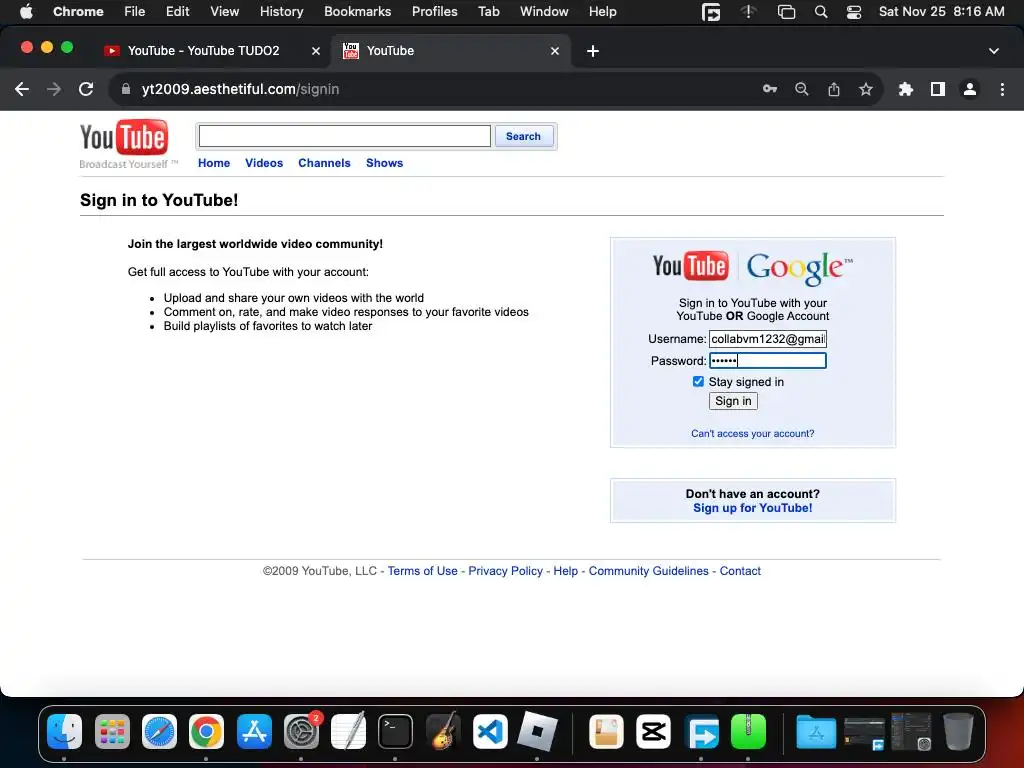The width and height of the screenshot is (1024, 768).
Task: Open TextEdit from the Dock
Action: 348,731
